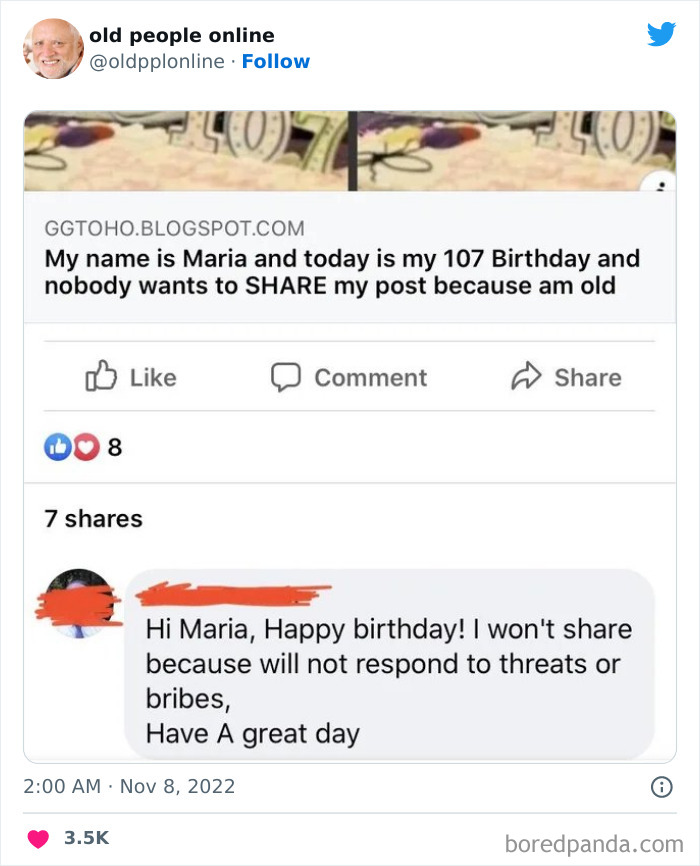Click the Twitter bird logo
Viewport: 700px width, 866px height.
[x=662, y=35]
